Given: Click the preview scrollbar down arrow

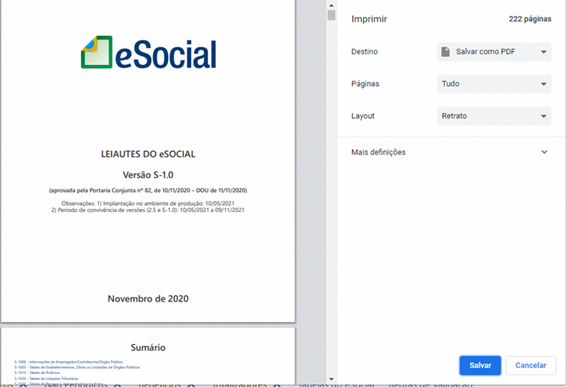Looking at the screenshot, I should pos(331,379).
